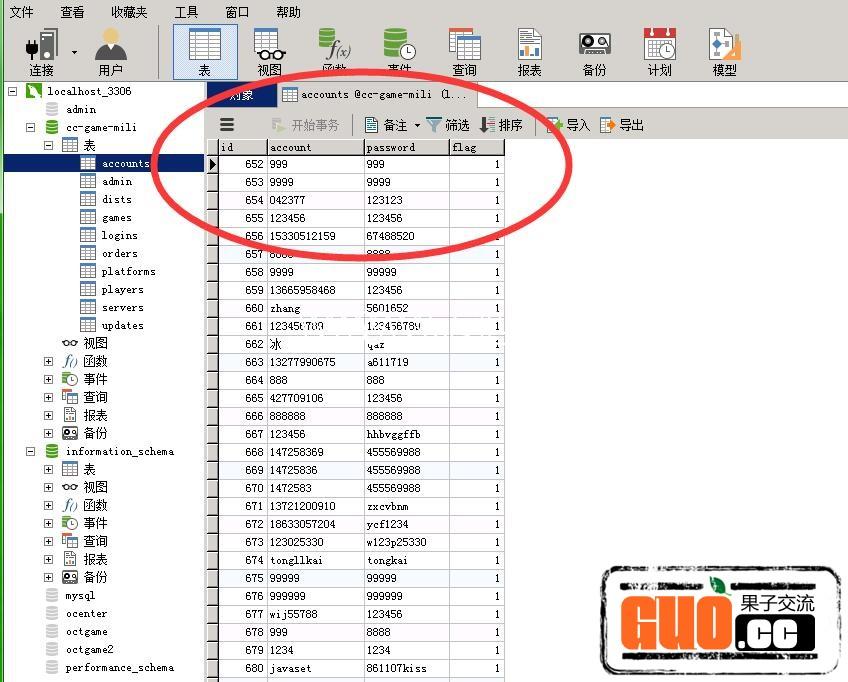Collapse the cc-game-mili database node

coord(30,128)
